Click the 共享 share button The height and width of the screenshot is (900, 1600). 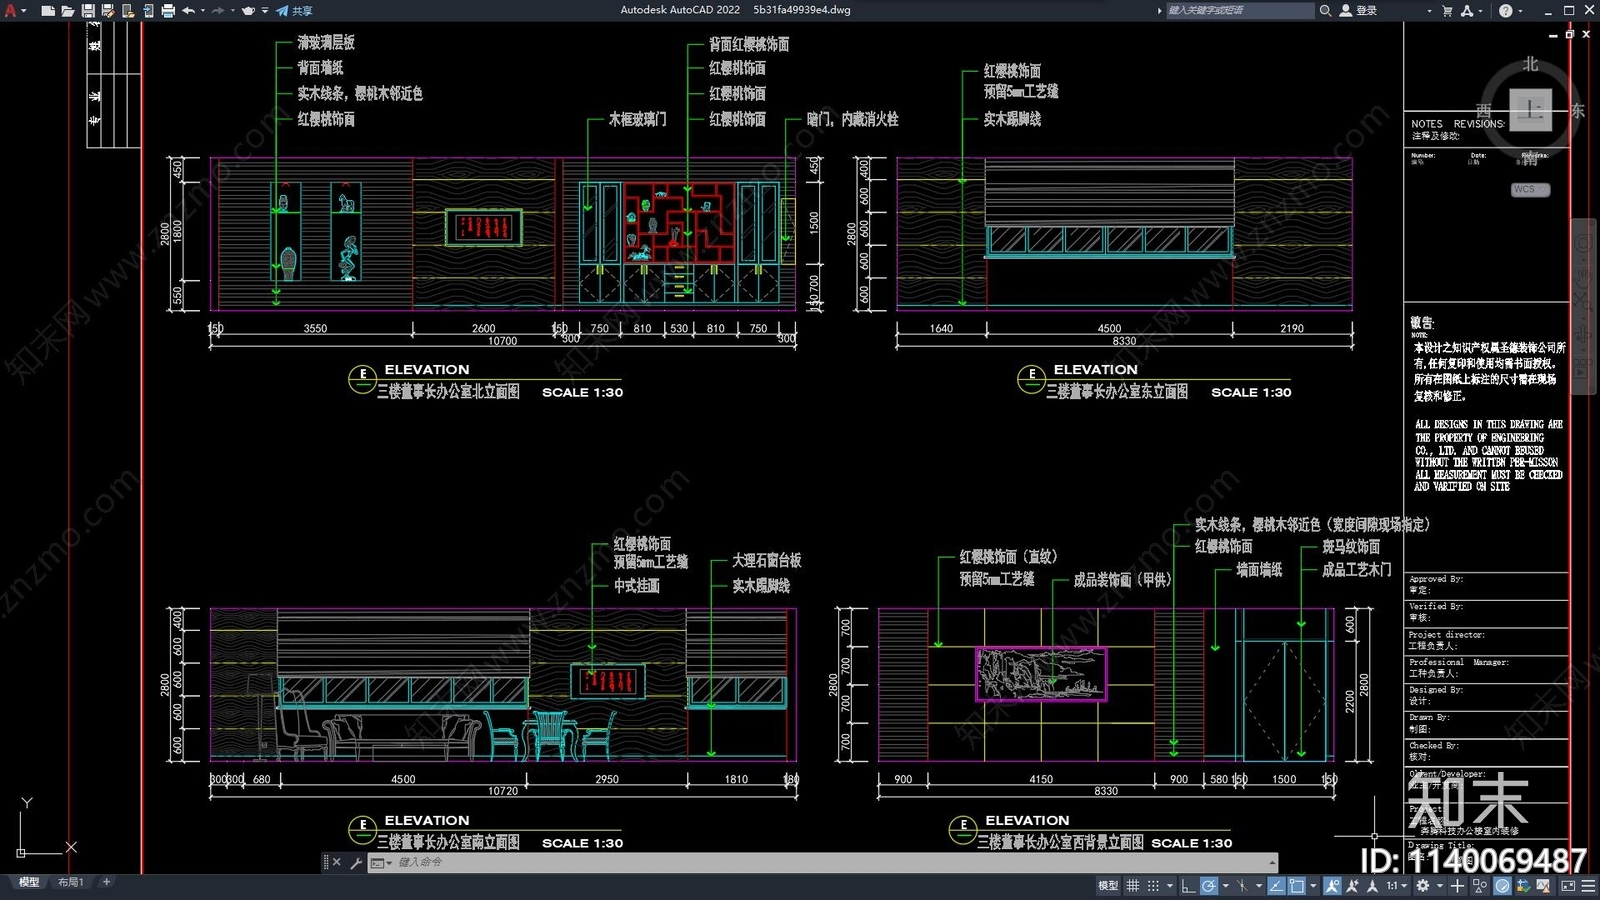point(294,10)
